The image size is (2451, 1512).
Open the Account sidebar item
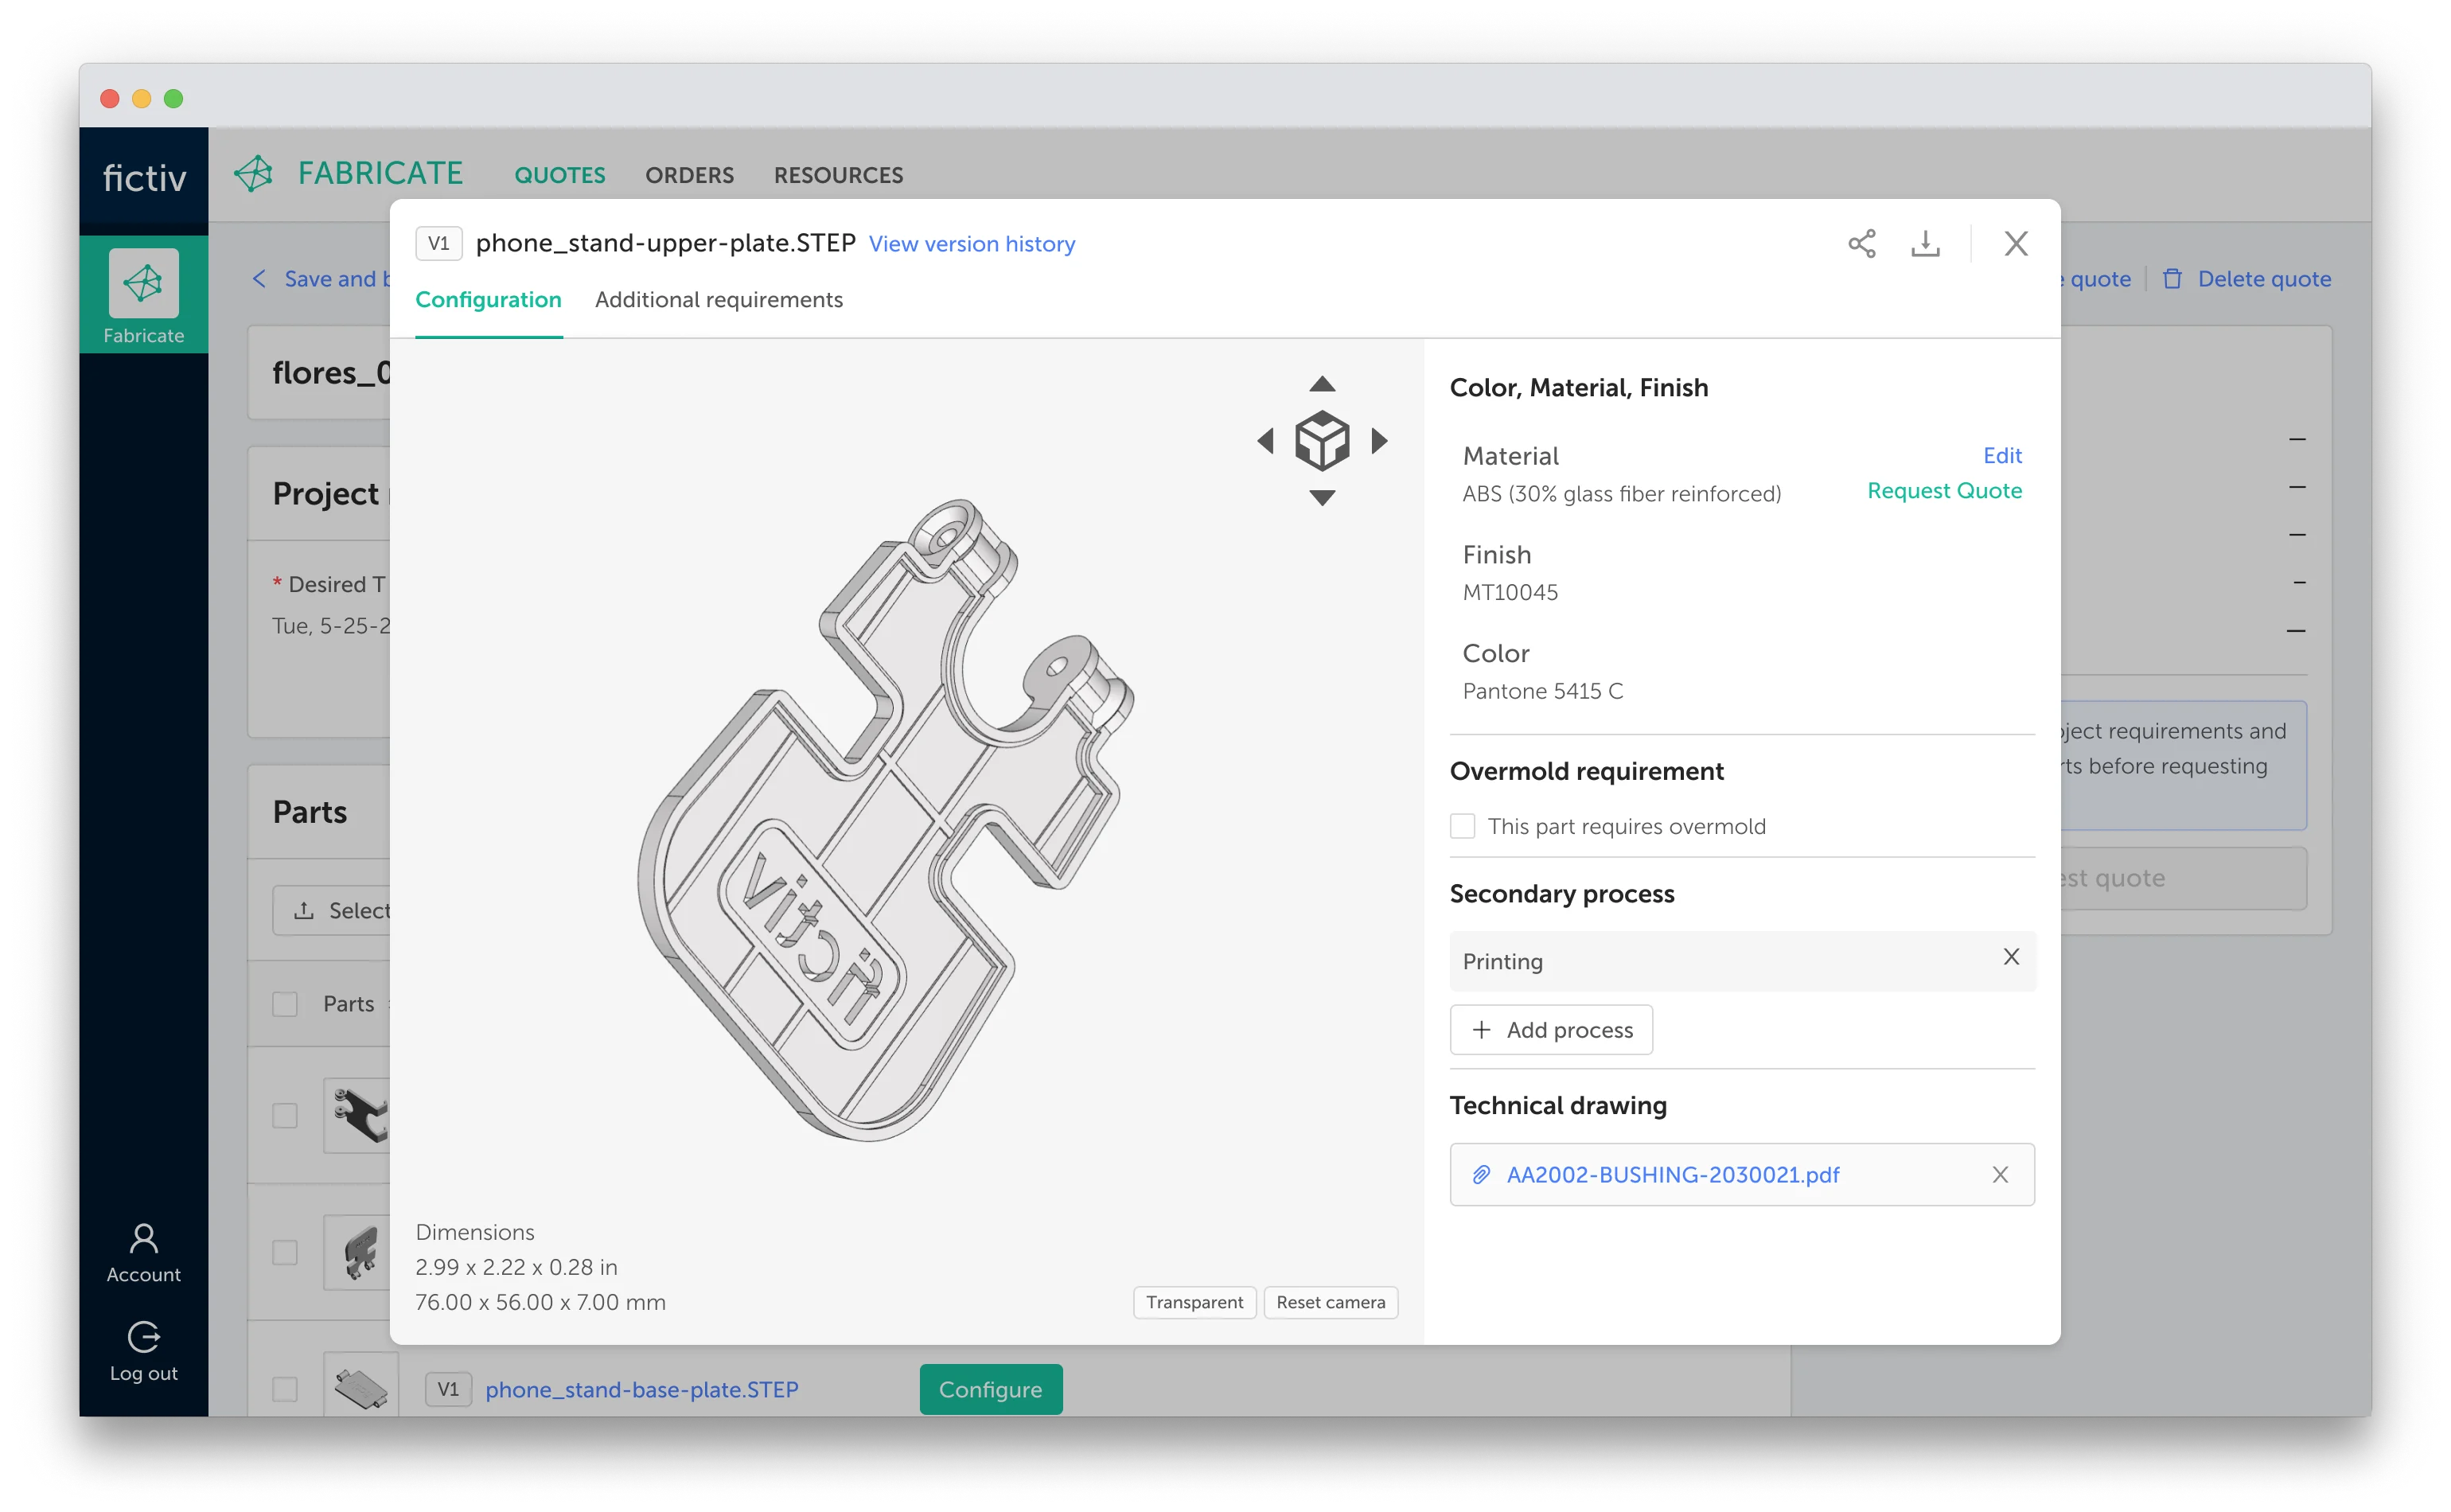click(x=144, y=1253)
